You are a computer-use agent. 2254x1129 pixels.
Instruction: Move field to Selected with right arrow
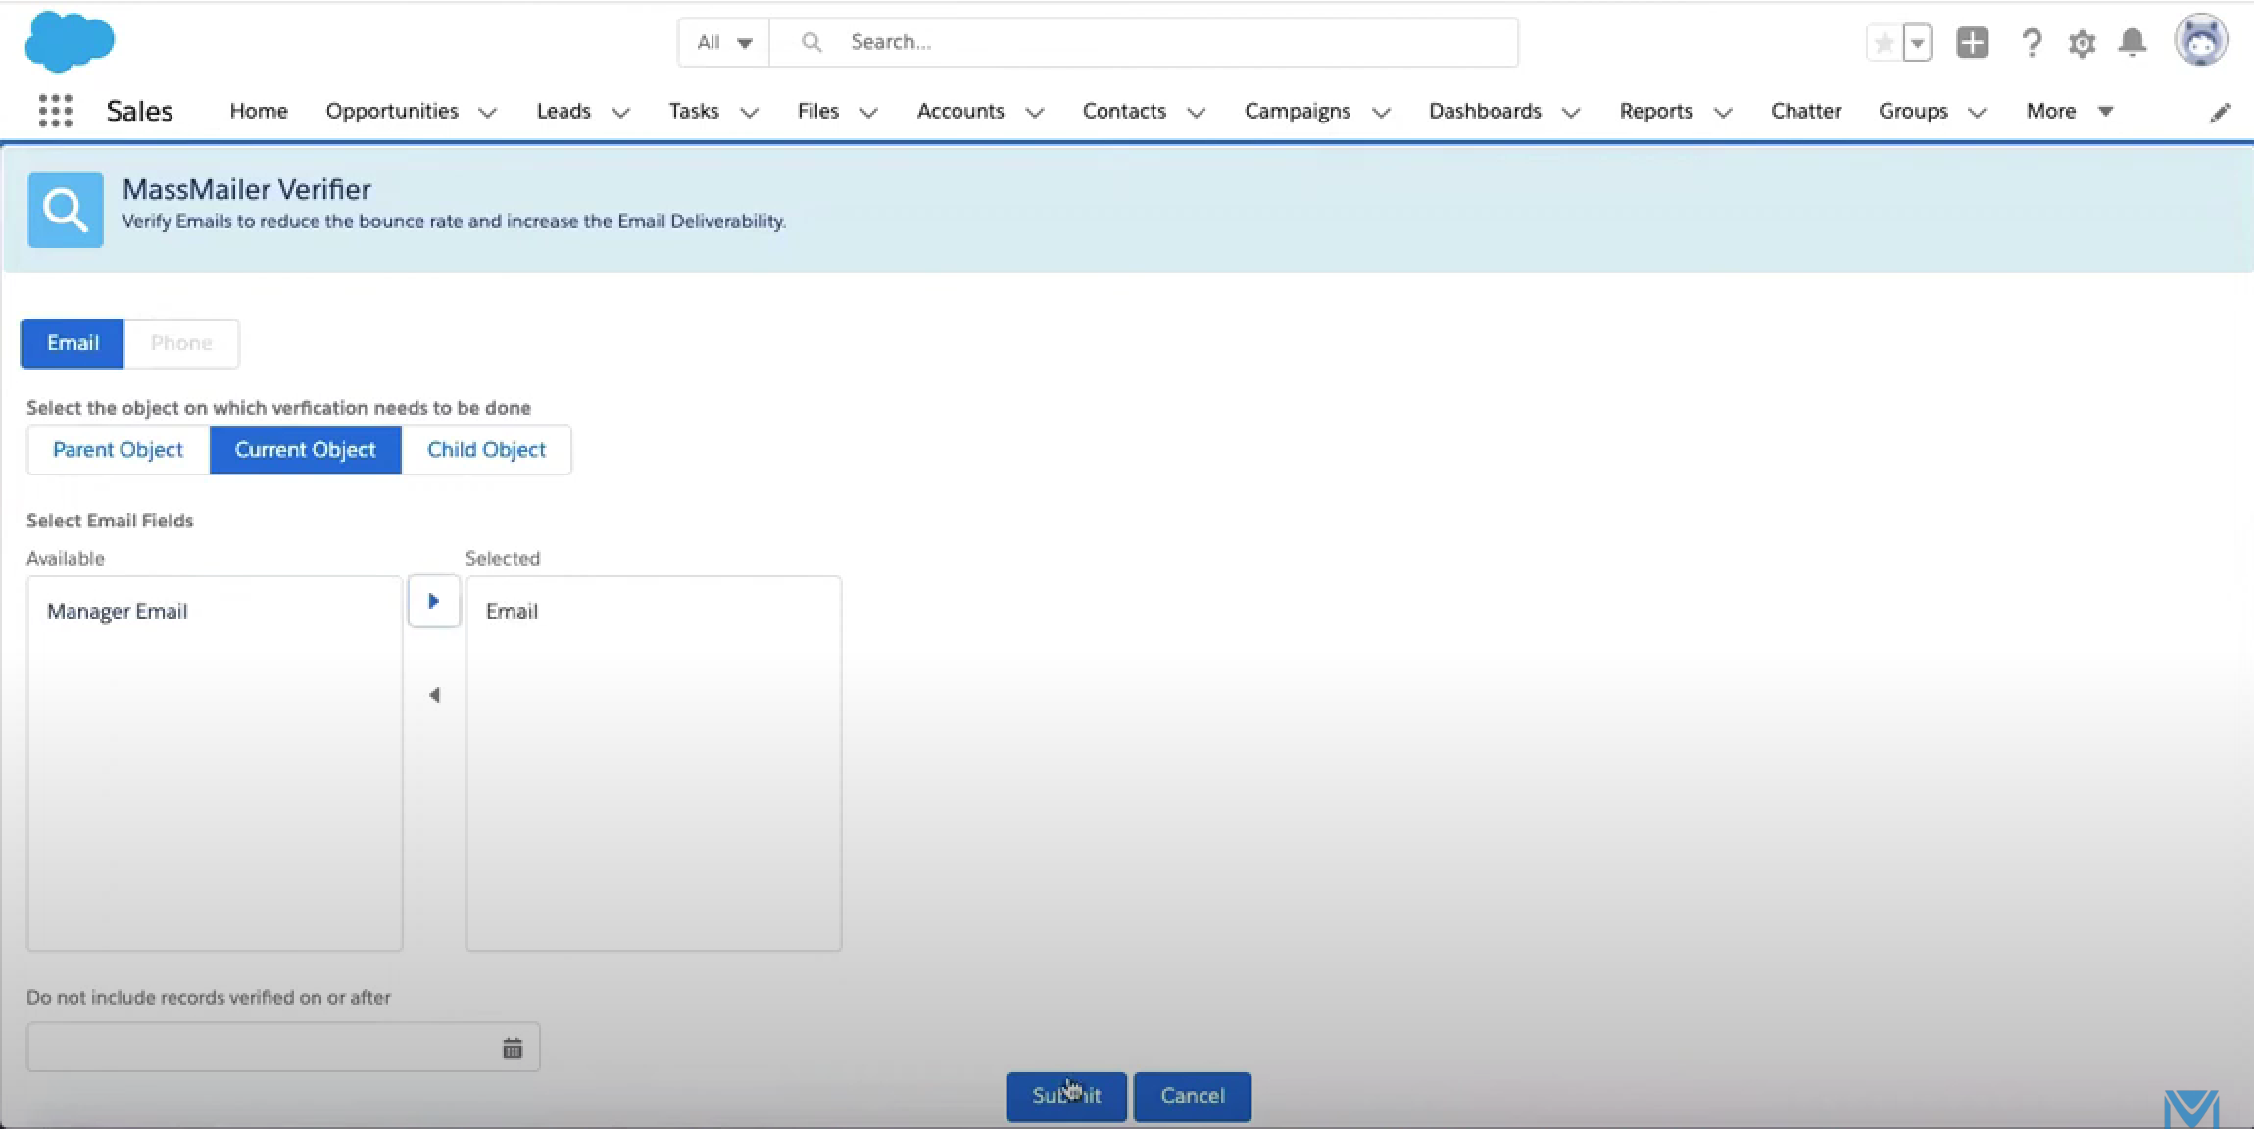434,601
